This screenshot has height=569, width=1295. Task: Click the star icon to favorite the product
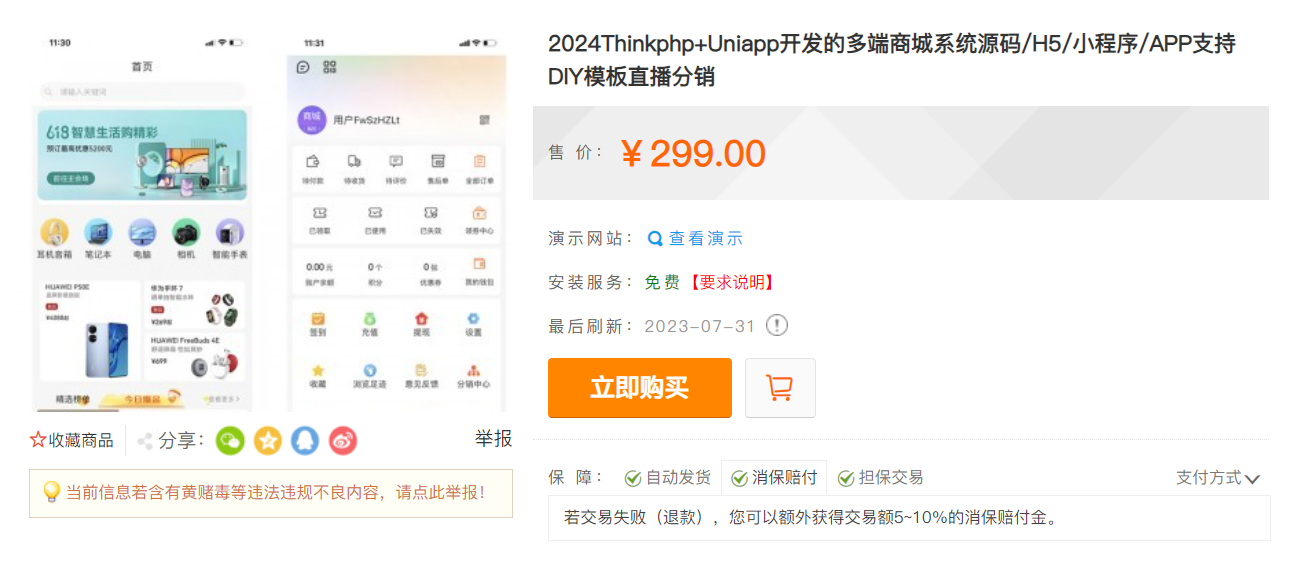(x=38, y=440)
